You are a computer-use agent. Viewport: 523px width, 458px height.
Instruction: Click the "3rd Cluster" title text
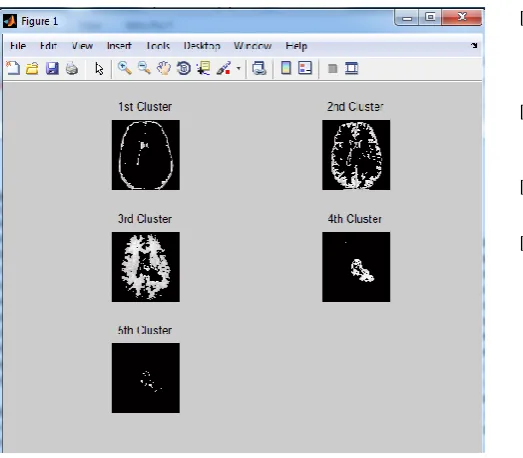pos(145,219)
